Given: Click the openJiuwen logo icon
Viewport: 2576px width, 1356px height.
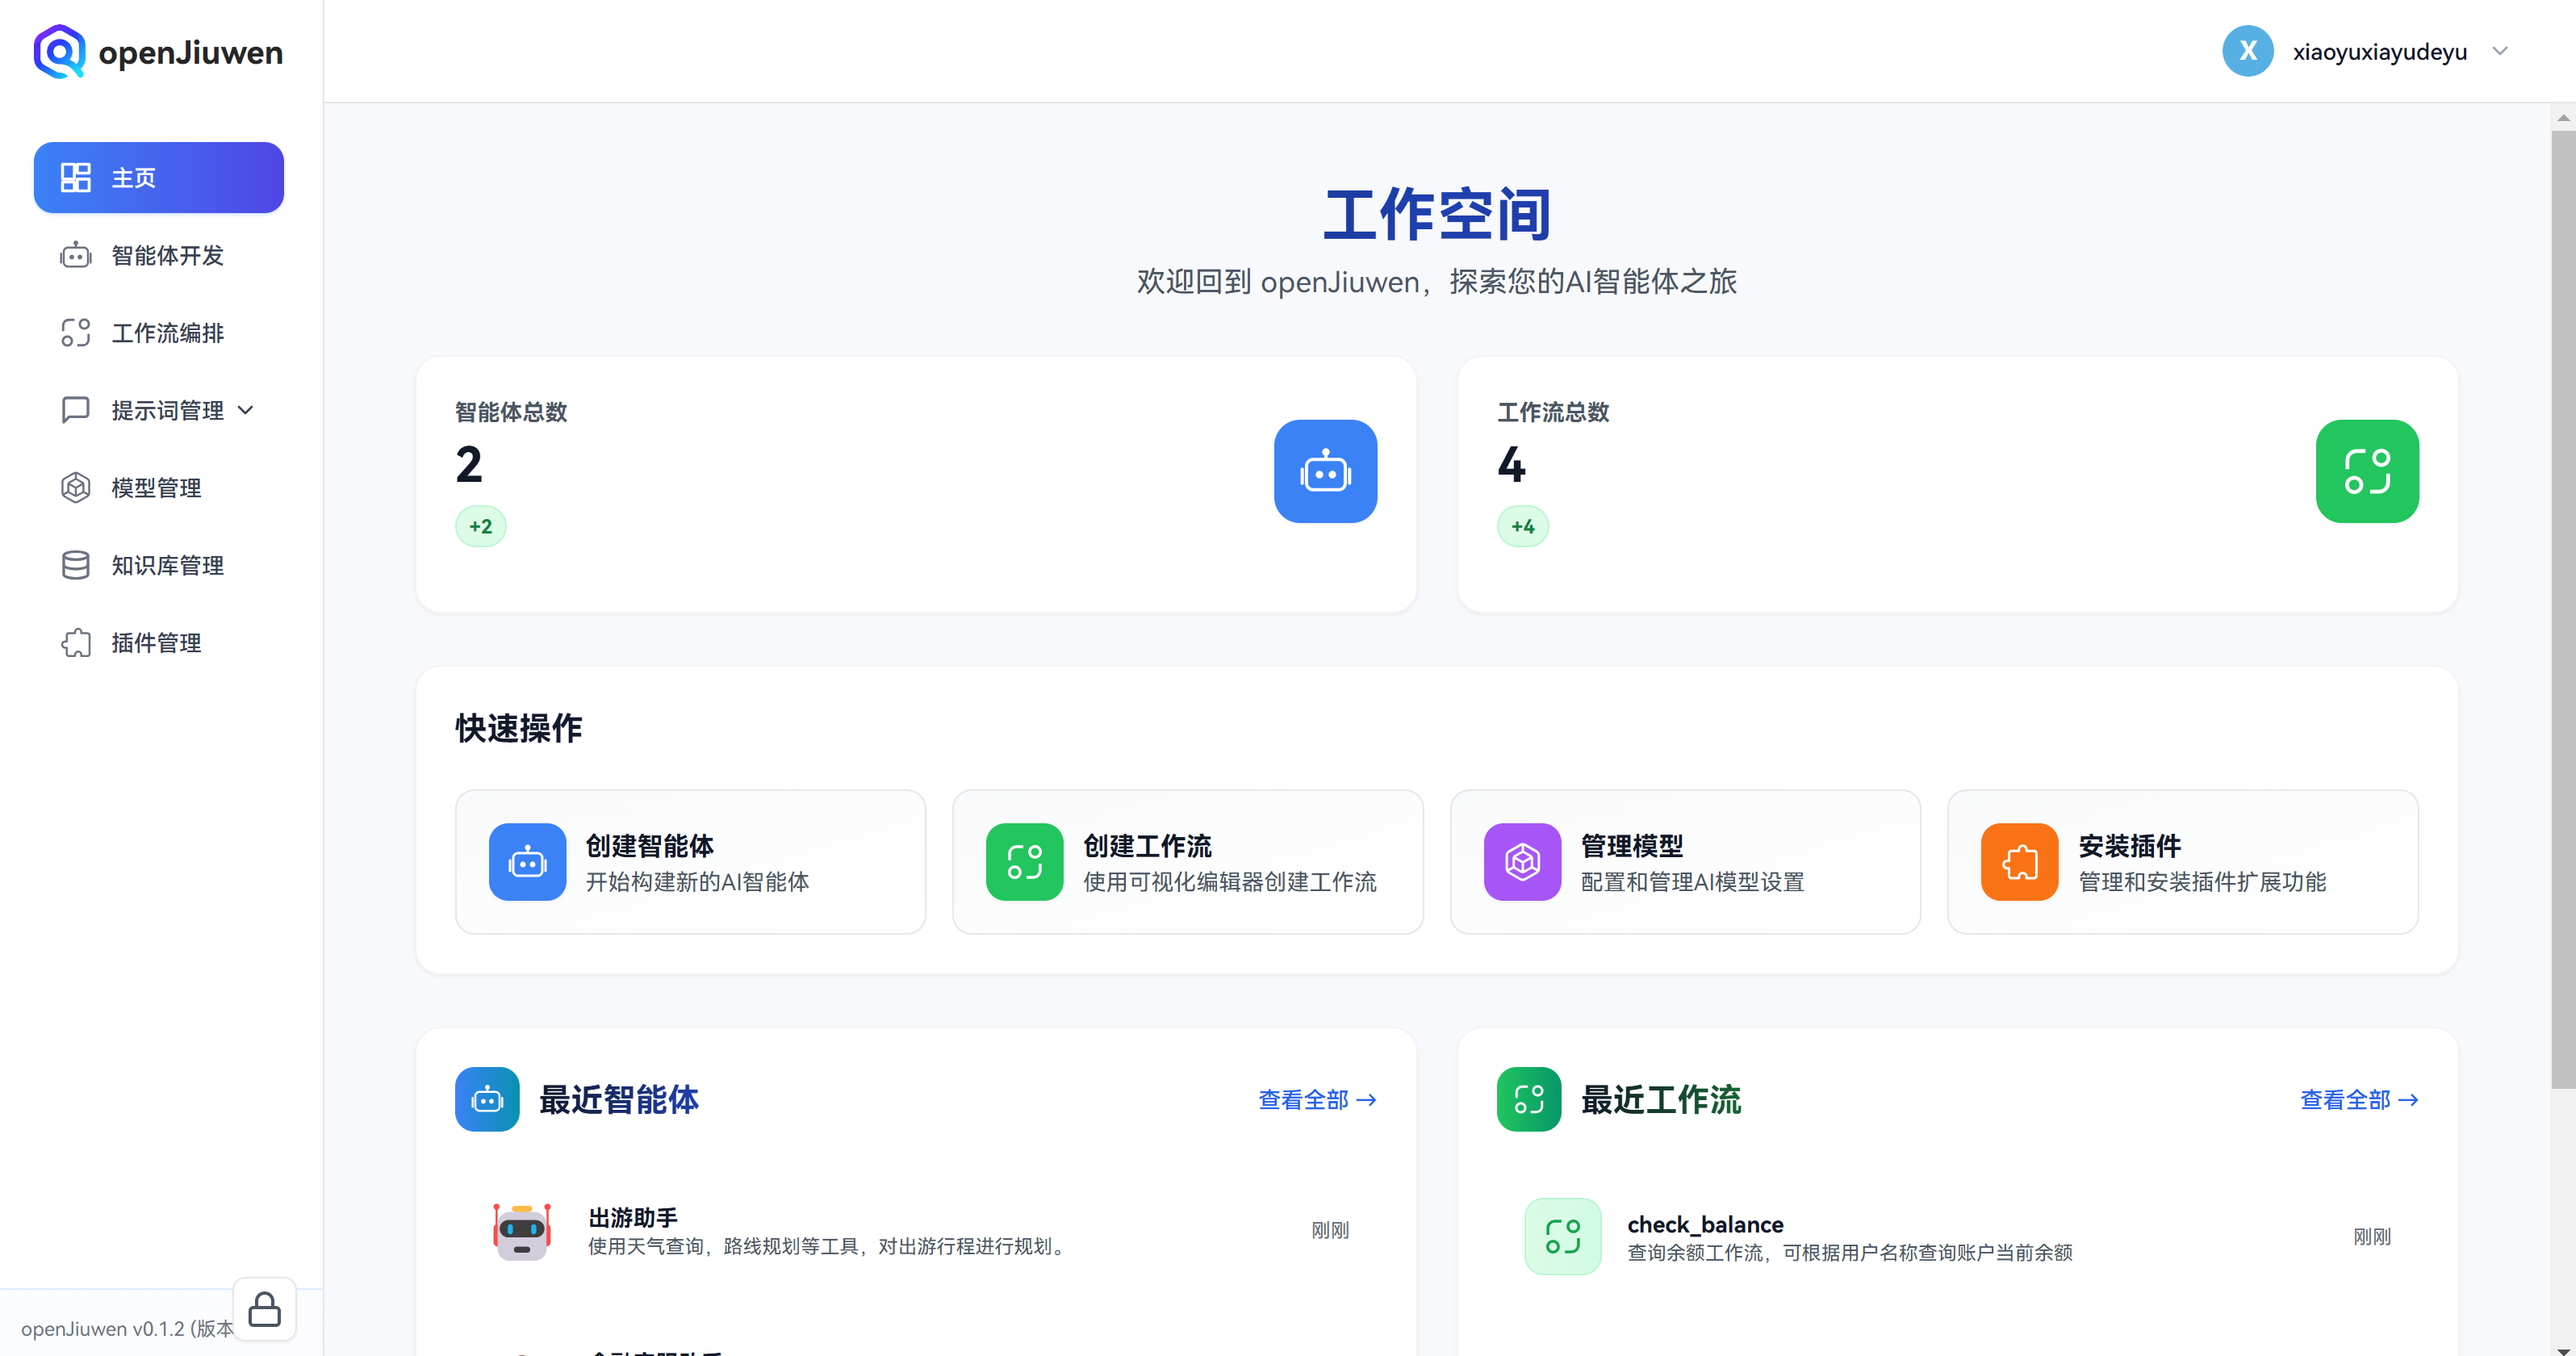Looking at the screenshot, I should click(x=59, y=51).
